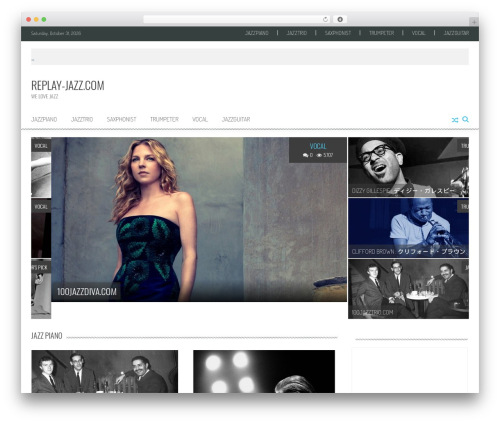This screenshot has width=500, height=423.
Task: Select JAZZGUITAR in the main navigation menu
Action: [236, 119]
